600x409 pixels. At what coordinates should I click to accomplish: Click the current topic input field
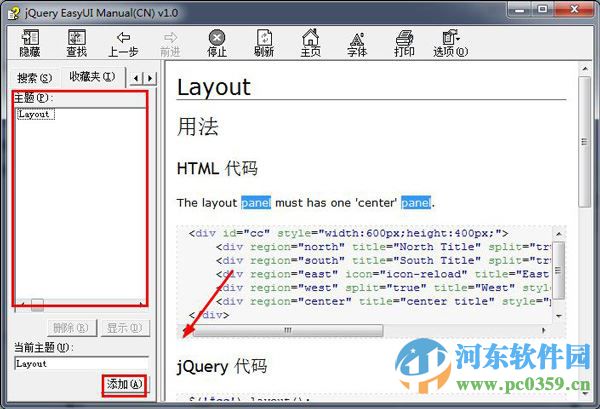[x=81, y=363]
